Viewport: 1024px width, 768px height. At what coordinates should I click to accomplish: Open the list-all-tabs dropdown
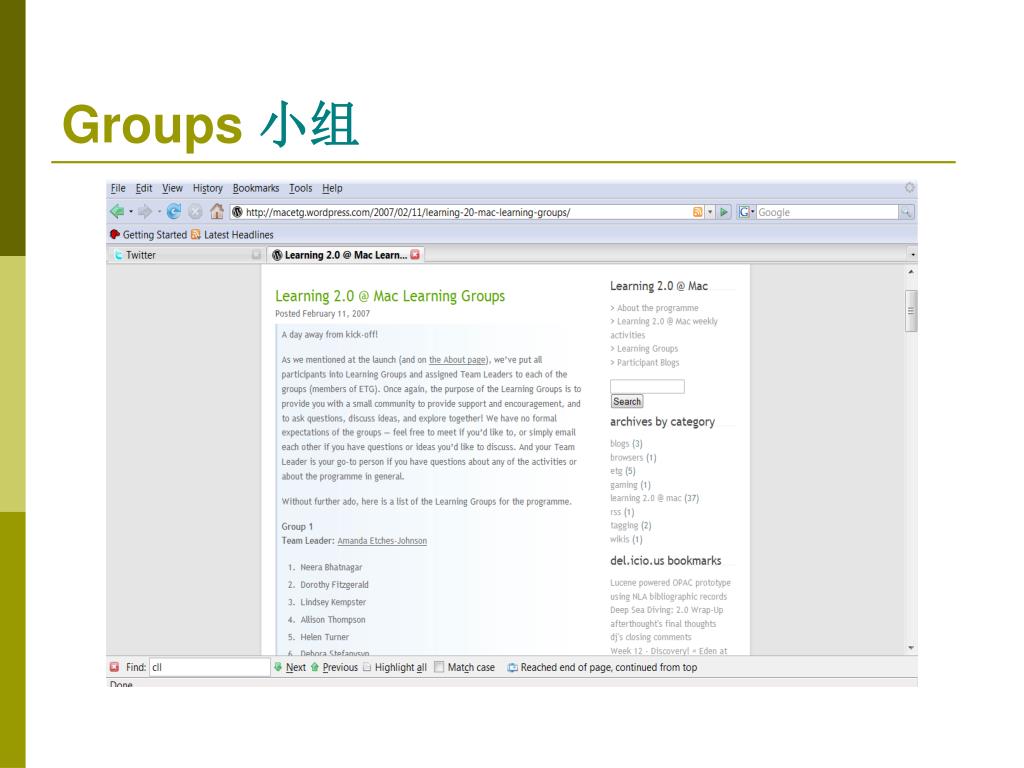912,255
